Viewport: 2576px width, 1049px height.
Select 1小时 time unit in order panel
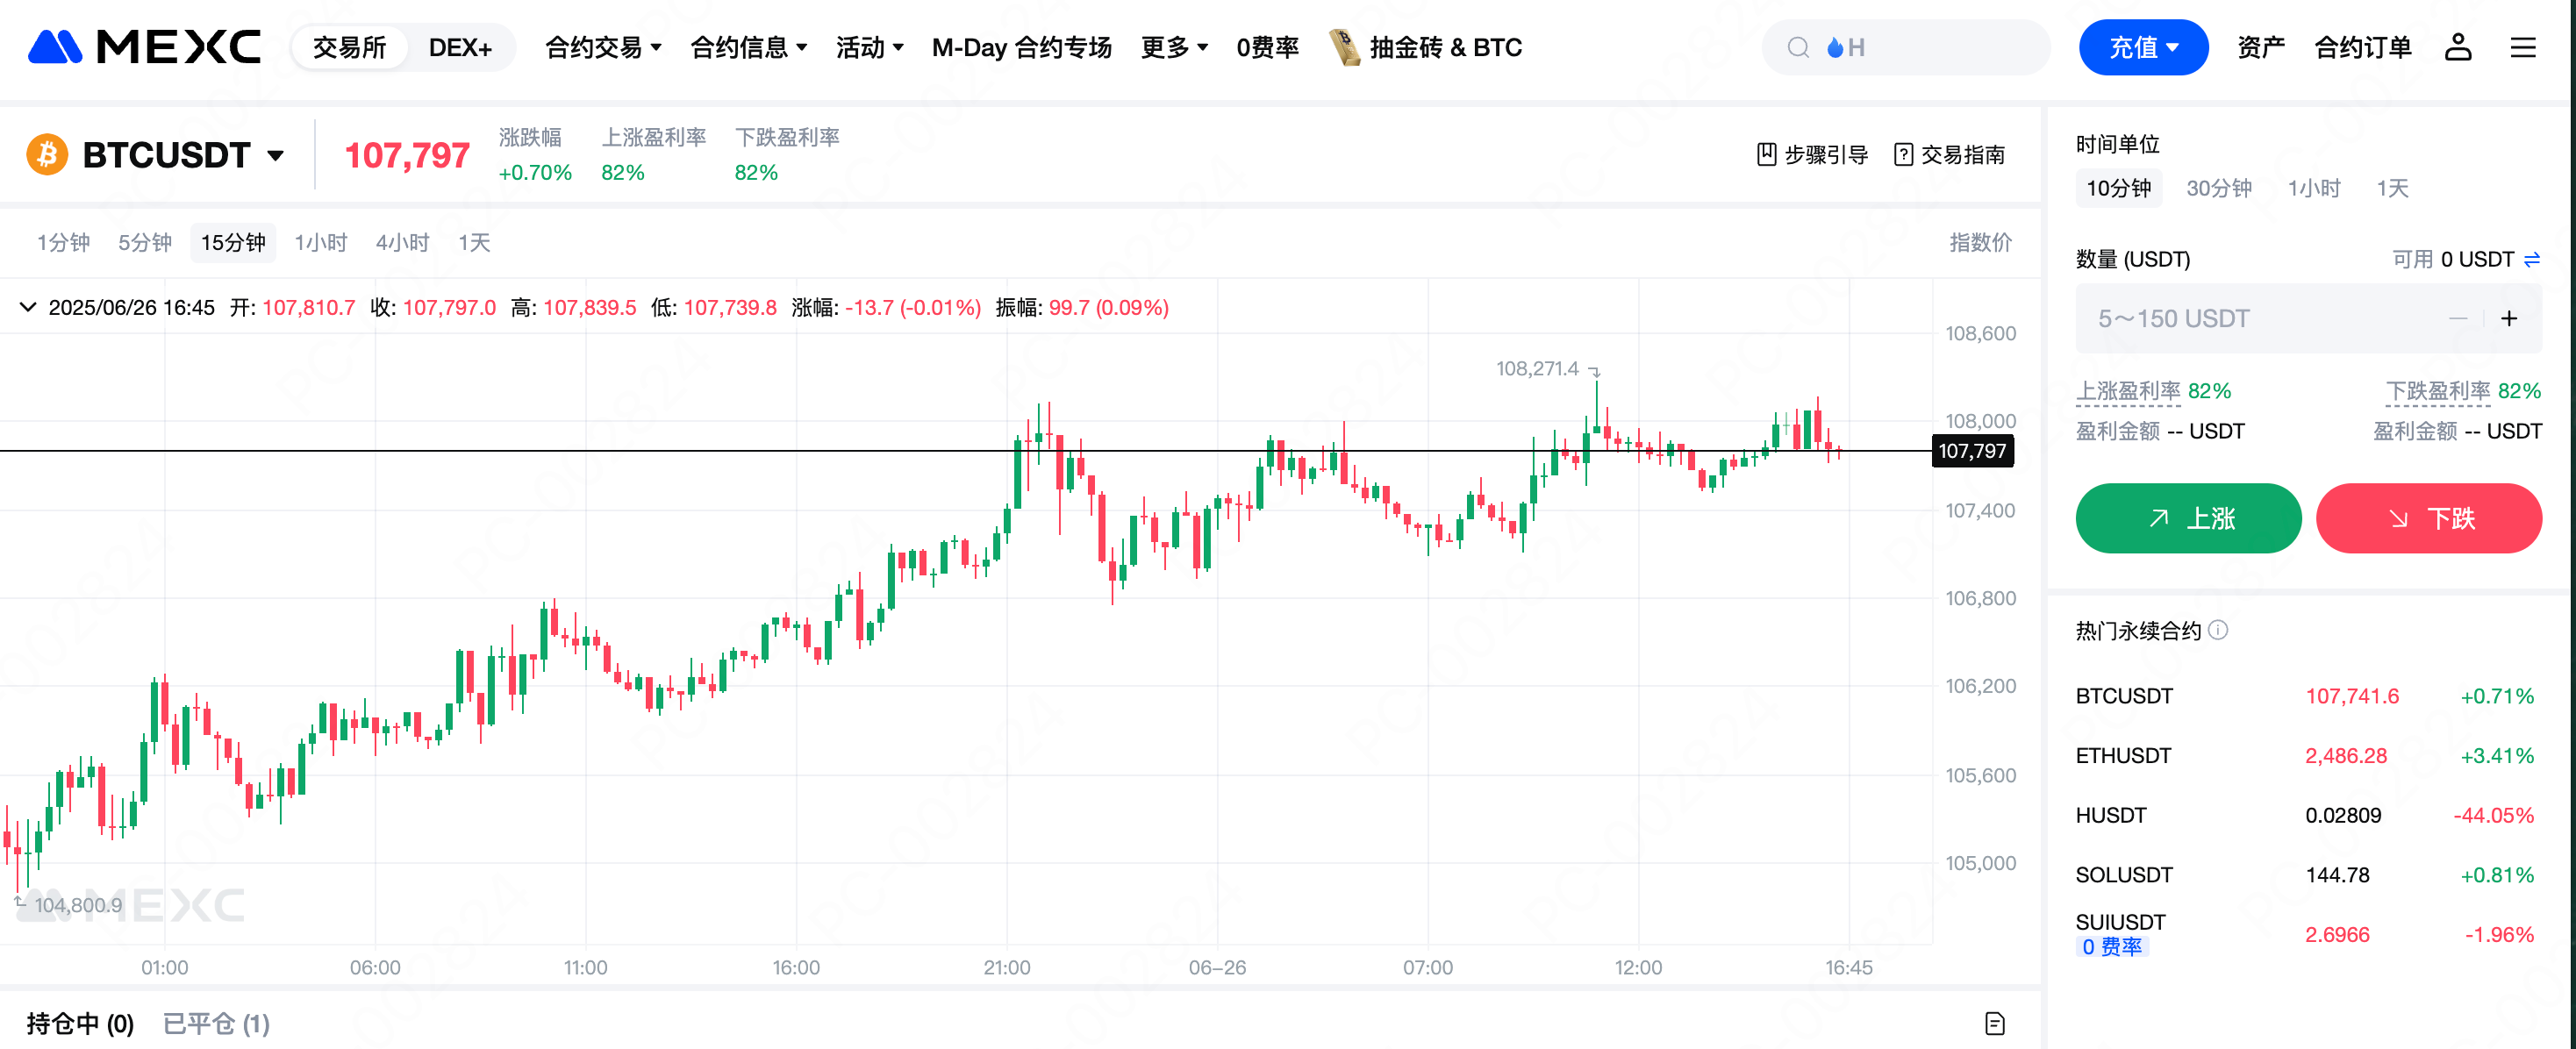pos(2314,188)
